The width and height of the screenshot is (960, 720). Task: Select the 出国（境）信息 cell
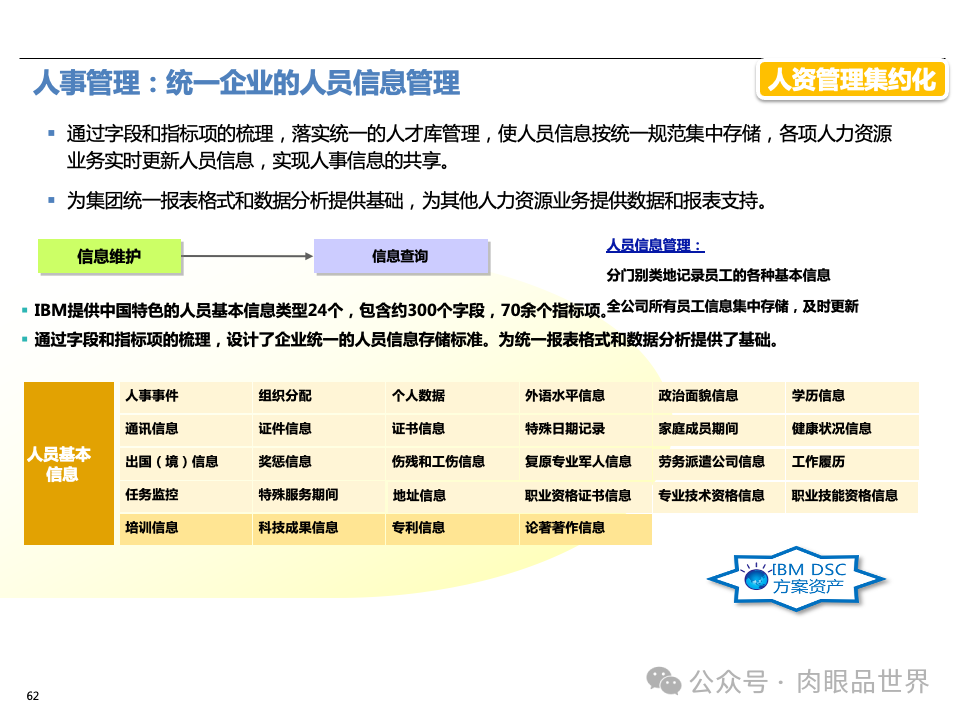pos(186,463)
